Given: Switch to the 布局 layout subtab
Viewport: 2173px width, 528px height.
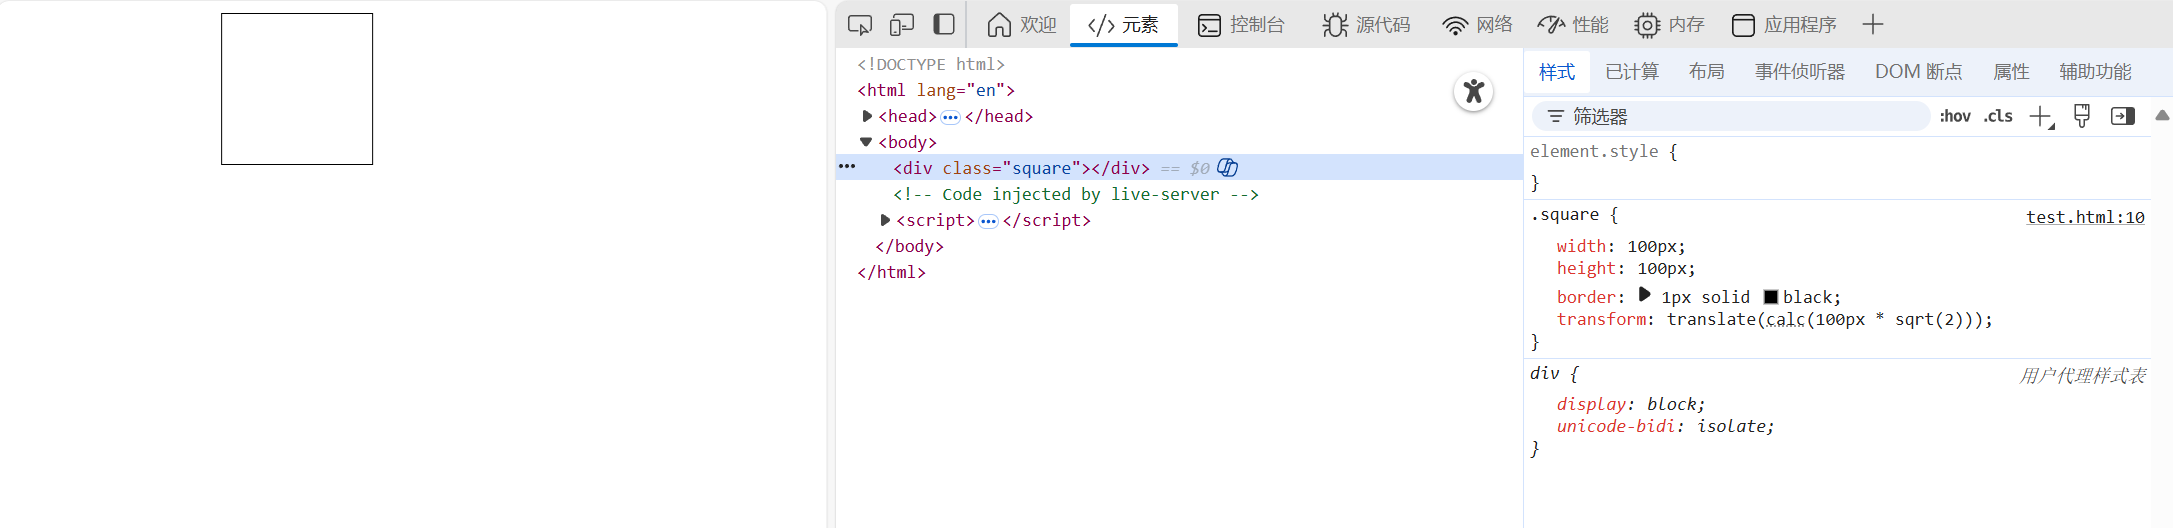Looking at the screenshot, I should point(1706,72).
